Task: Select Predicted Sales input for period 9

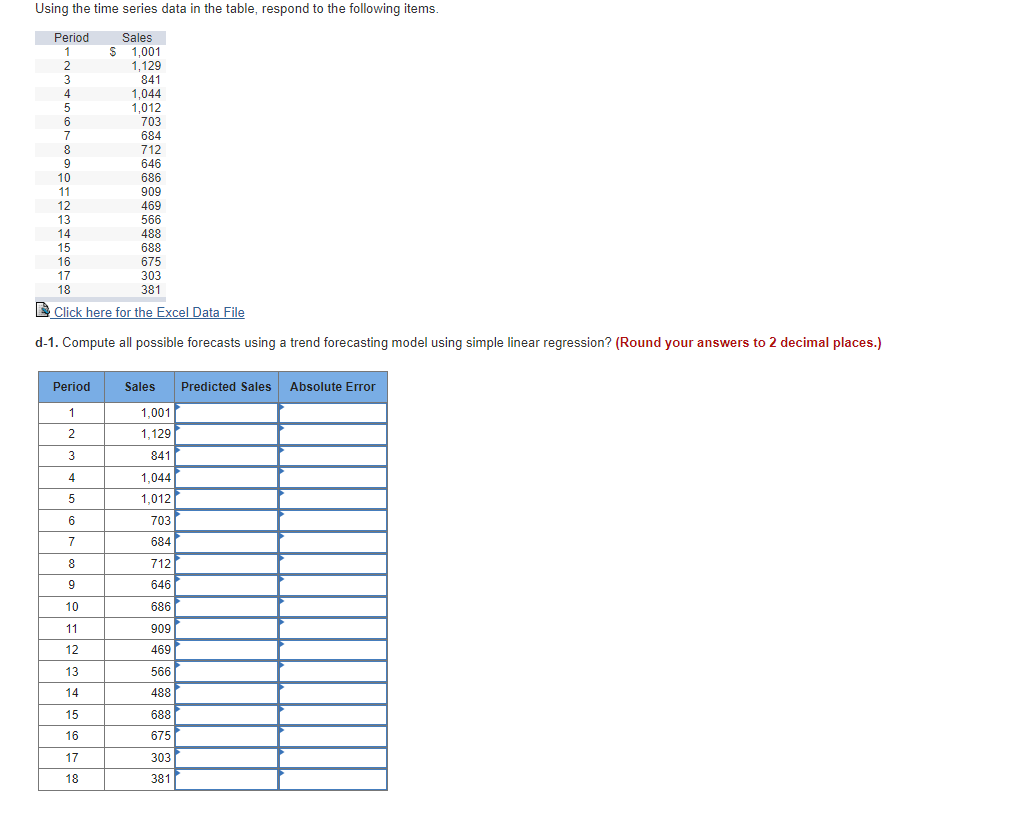Action: [227, 585]
